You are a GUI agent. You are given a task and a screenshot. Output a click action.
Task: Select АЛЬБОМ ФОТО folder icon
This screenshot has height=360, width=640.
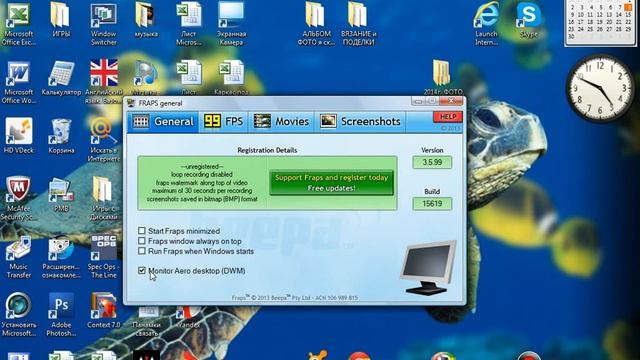click(x=316, y=24)
